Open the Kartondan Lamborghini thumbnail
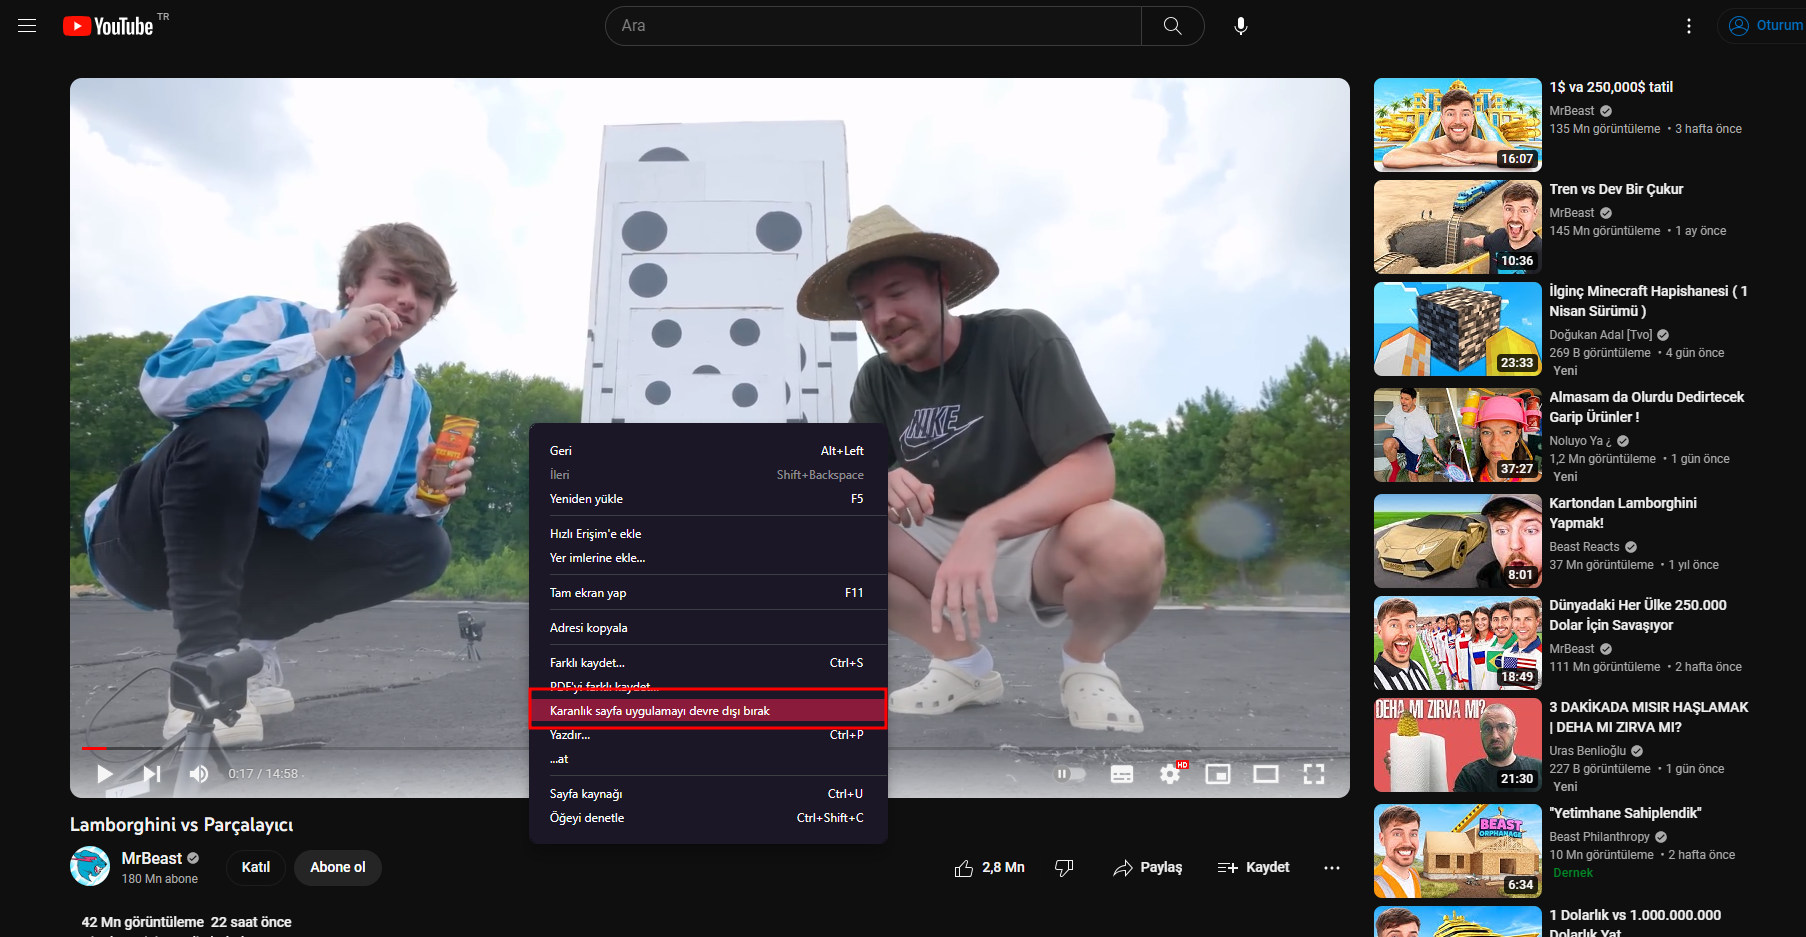Viewport: 1806px width, 937px height. point(1458,541)
